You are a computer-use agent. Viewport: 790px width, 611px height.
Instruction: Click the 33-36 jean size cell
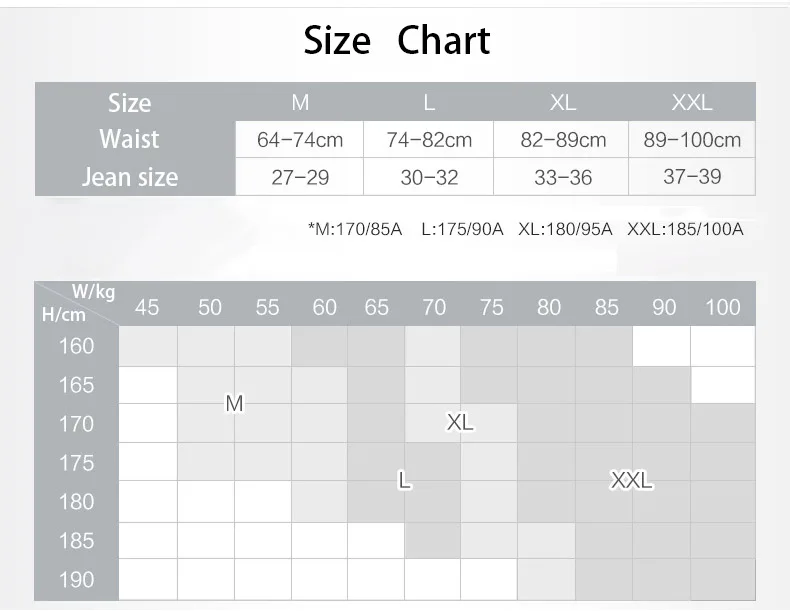(x=561, y=177)
